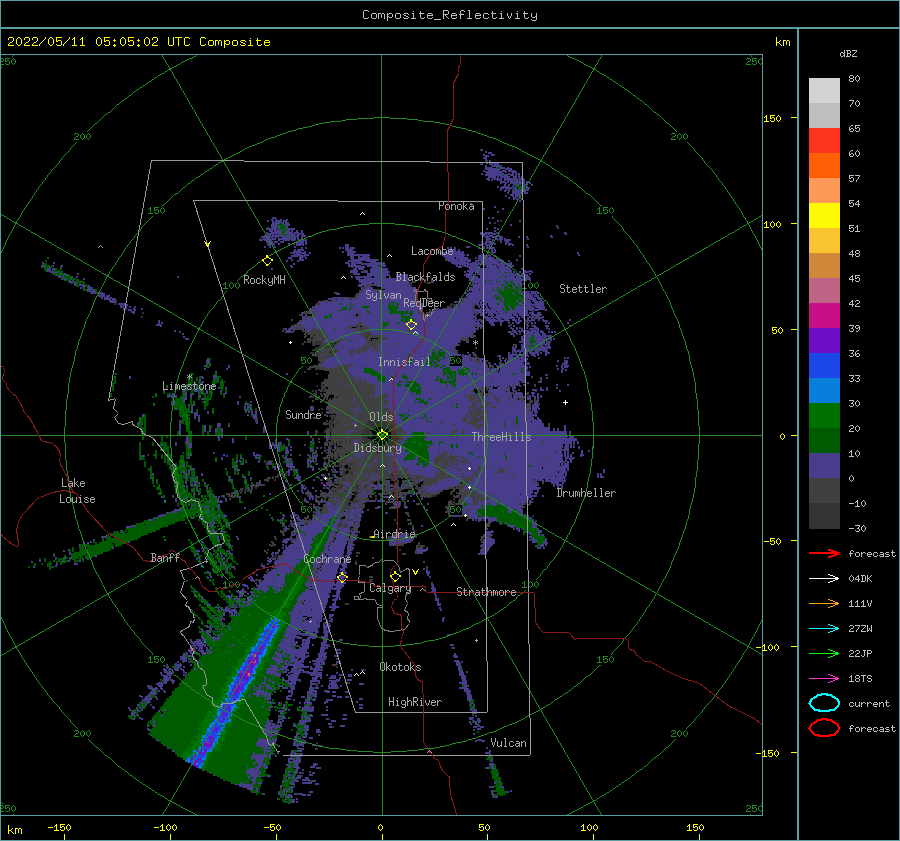900x841 pixels.
Task: Click the white 04DK arrow icon
Action: point(824,579)
